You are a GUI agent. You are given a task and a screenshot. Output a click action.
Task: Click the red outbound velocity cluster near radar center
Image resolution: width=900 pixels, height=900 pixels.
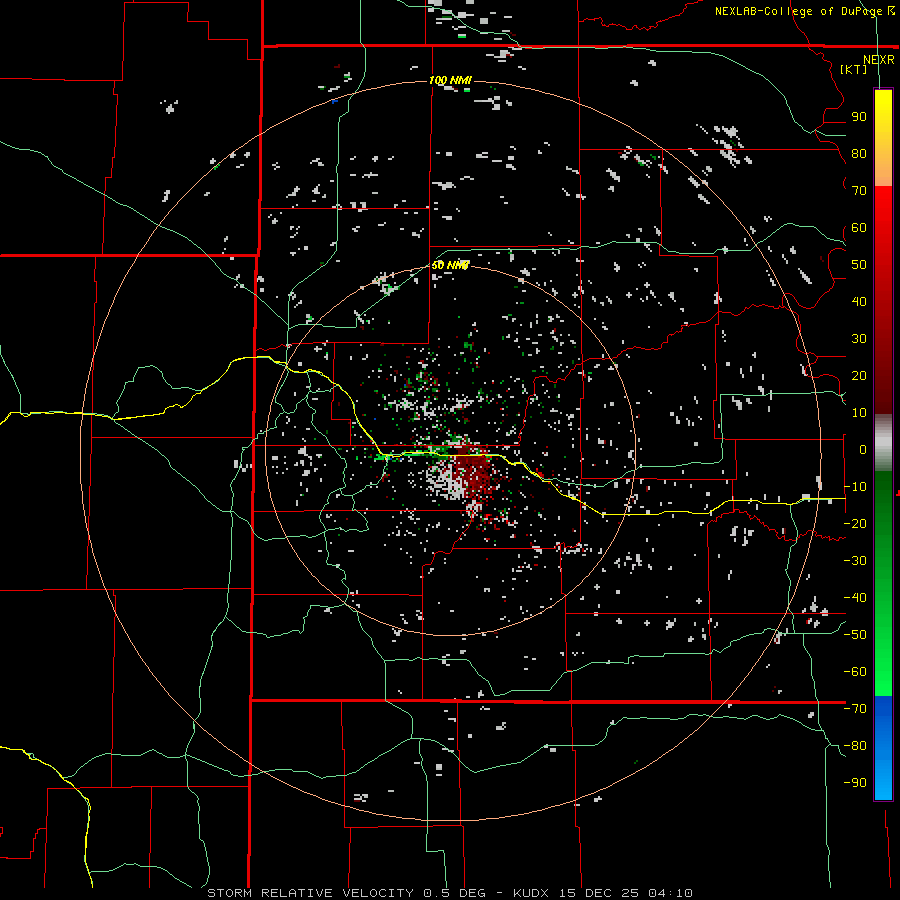(x=475, y=472)
